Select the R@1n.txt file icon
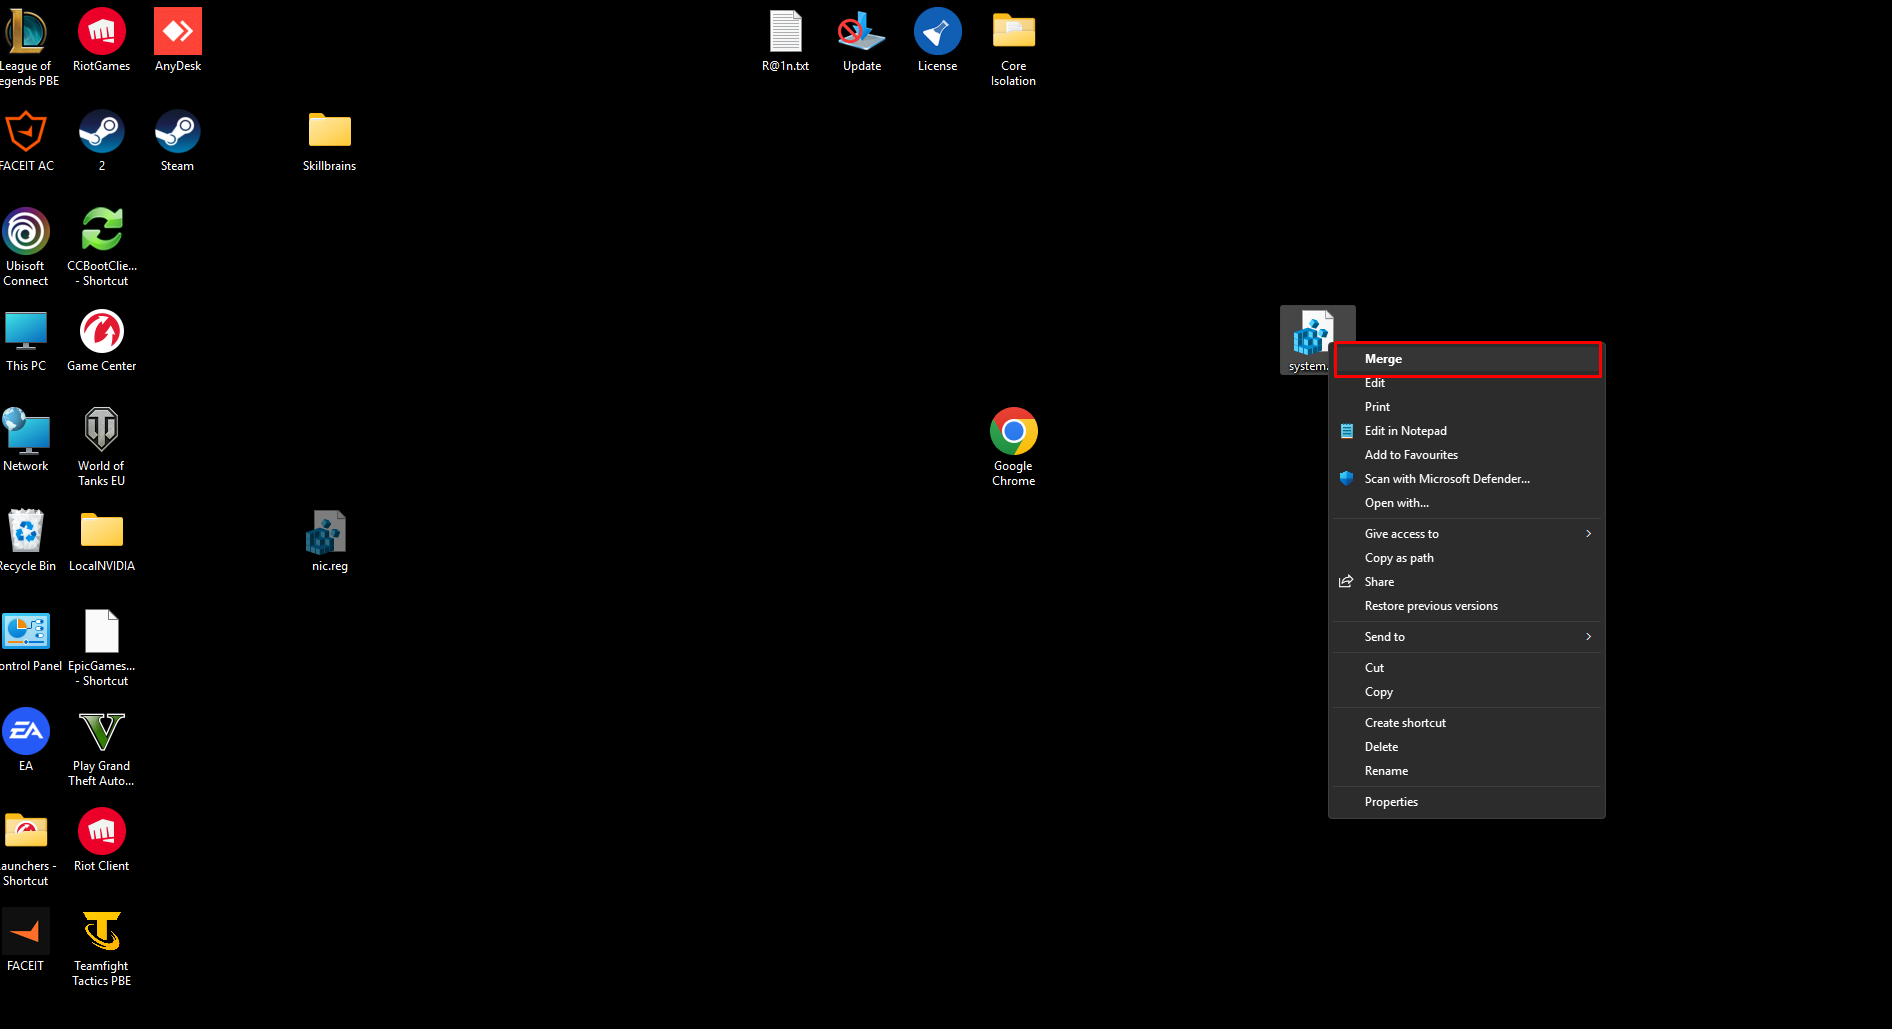 [x=785, y=41]
